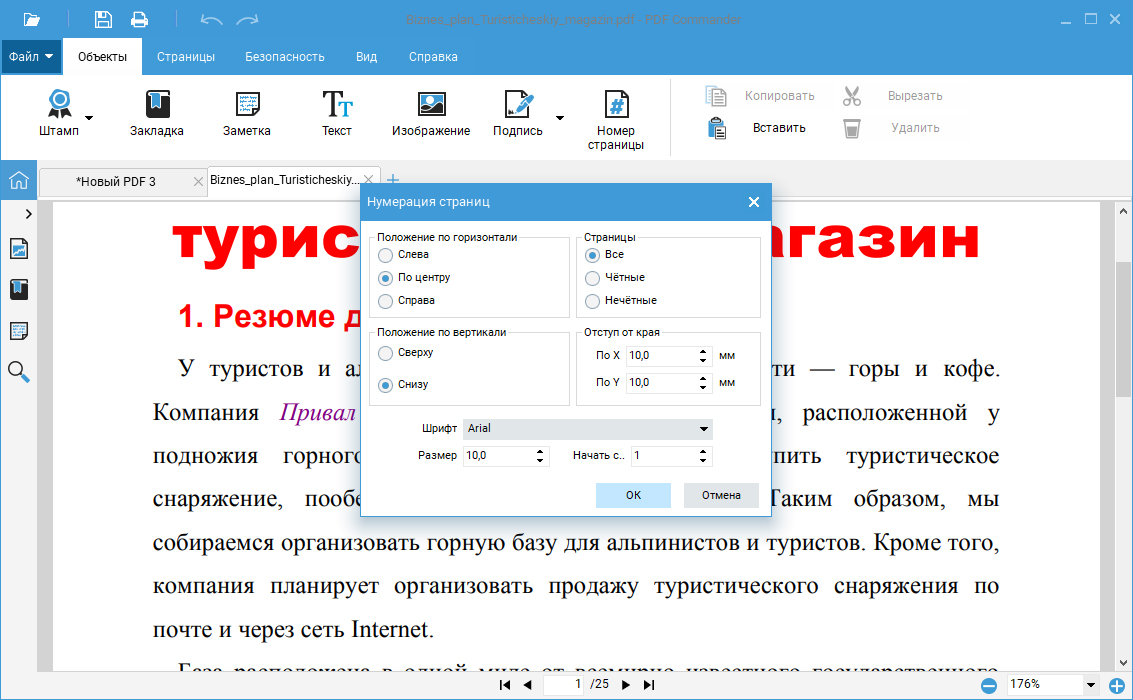This screenshot has width=1133, height=700.
Task: Go to the home start screen icon
Action: [x=19, y=180]
